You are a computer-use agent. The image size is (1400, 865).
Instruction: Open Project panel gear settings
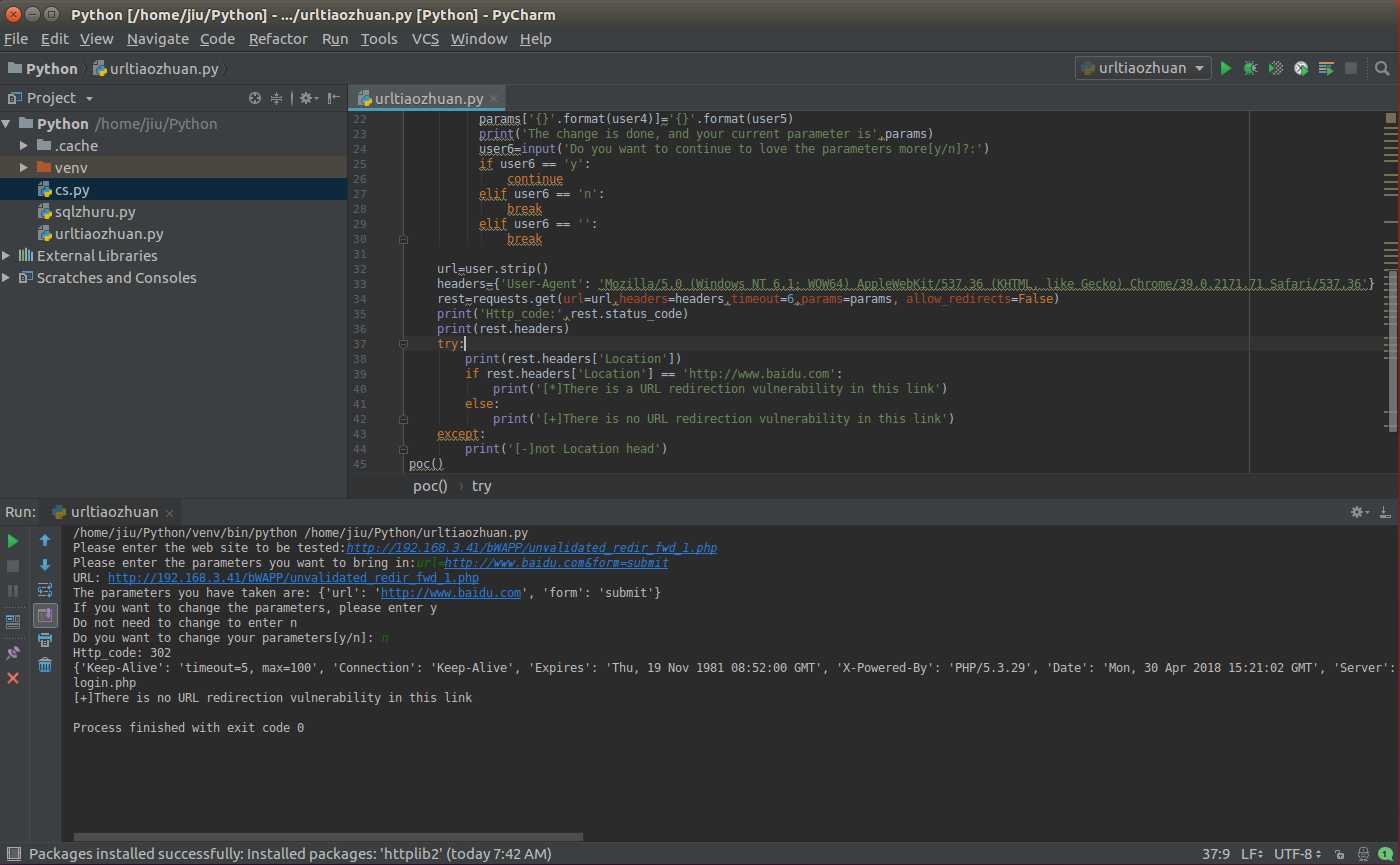click(x=307, y=98)
